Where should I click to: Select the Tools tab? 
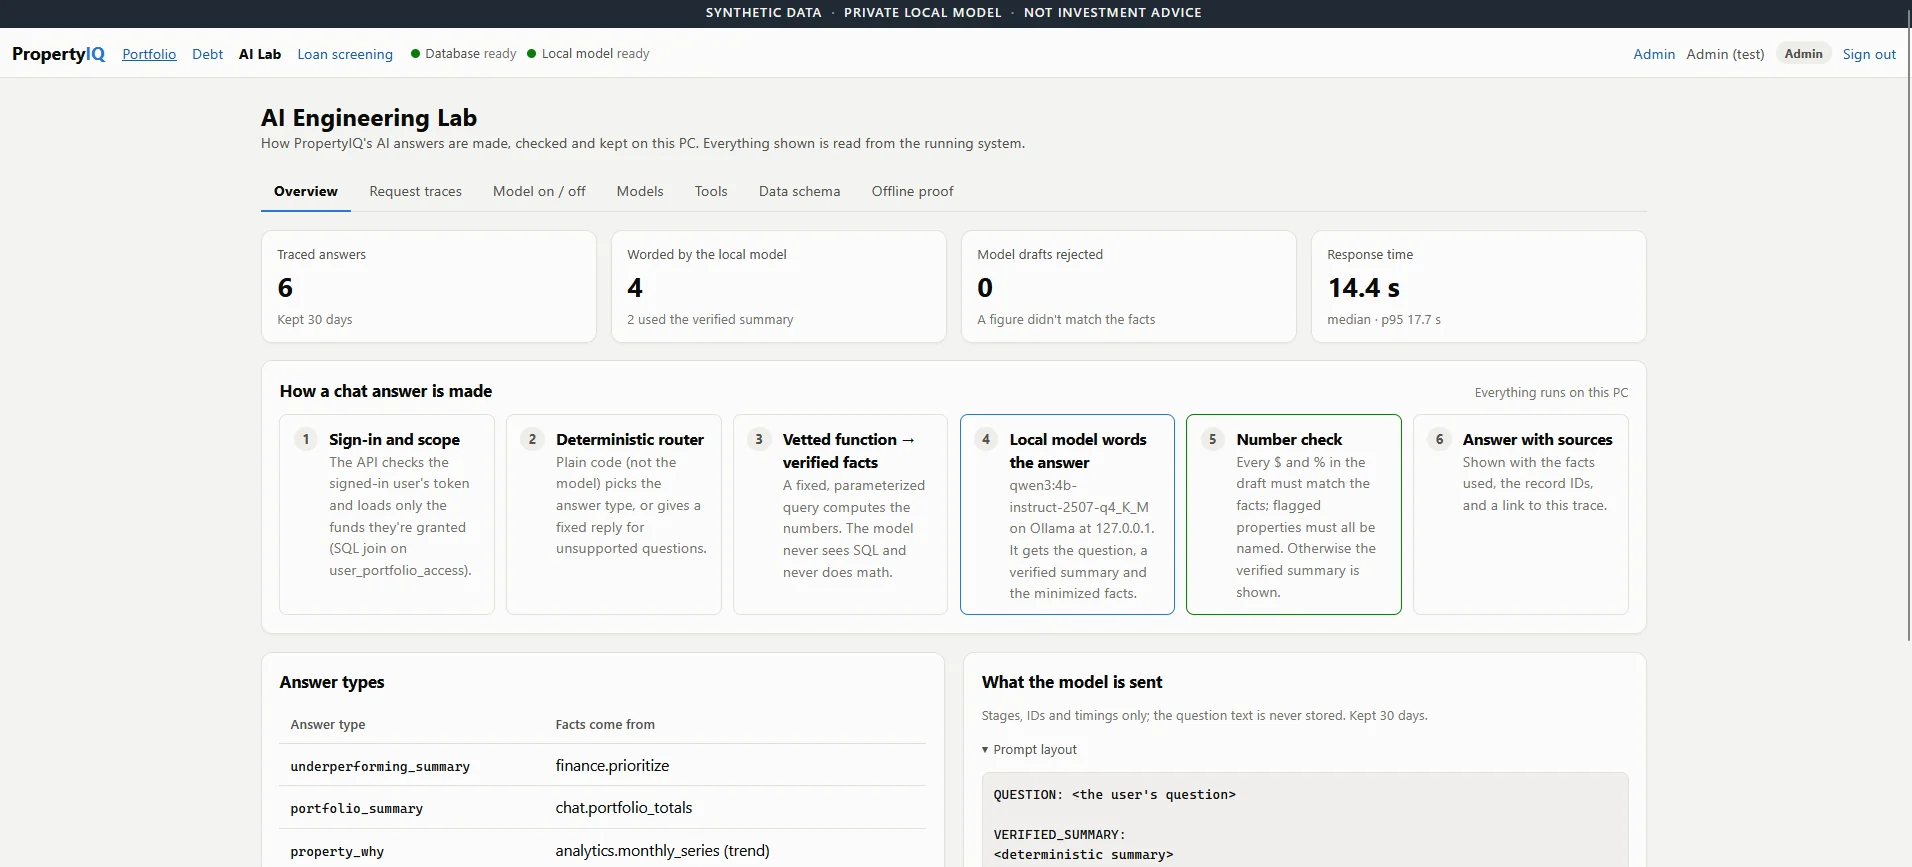(x=711, y=191)
